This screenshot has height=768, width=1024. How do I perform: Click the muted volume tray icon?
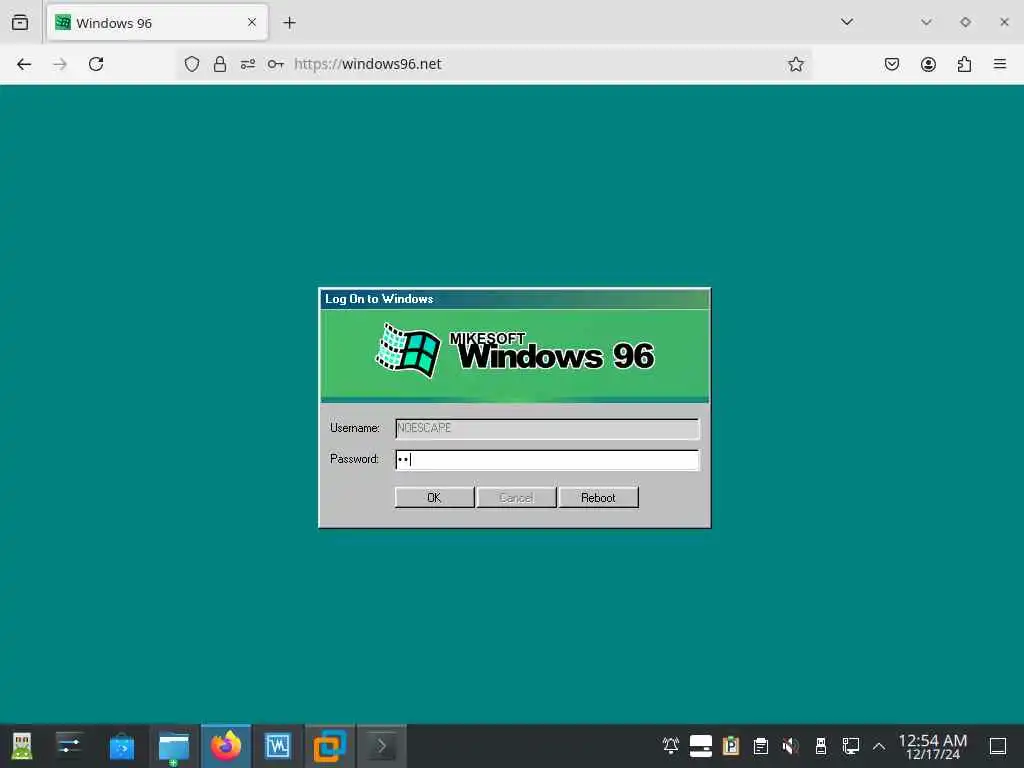pos(791,746)
